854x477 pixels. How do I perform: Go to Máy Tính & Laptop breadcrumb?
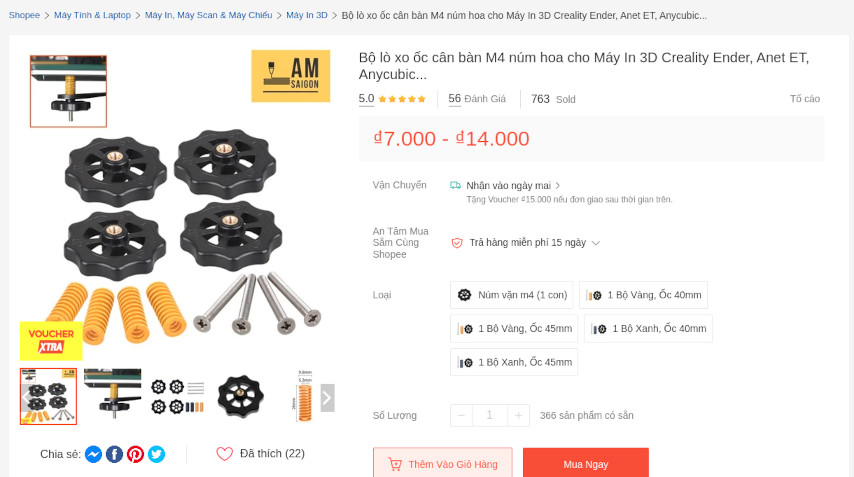tap(92, 15)
